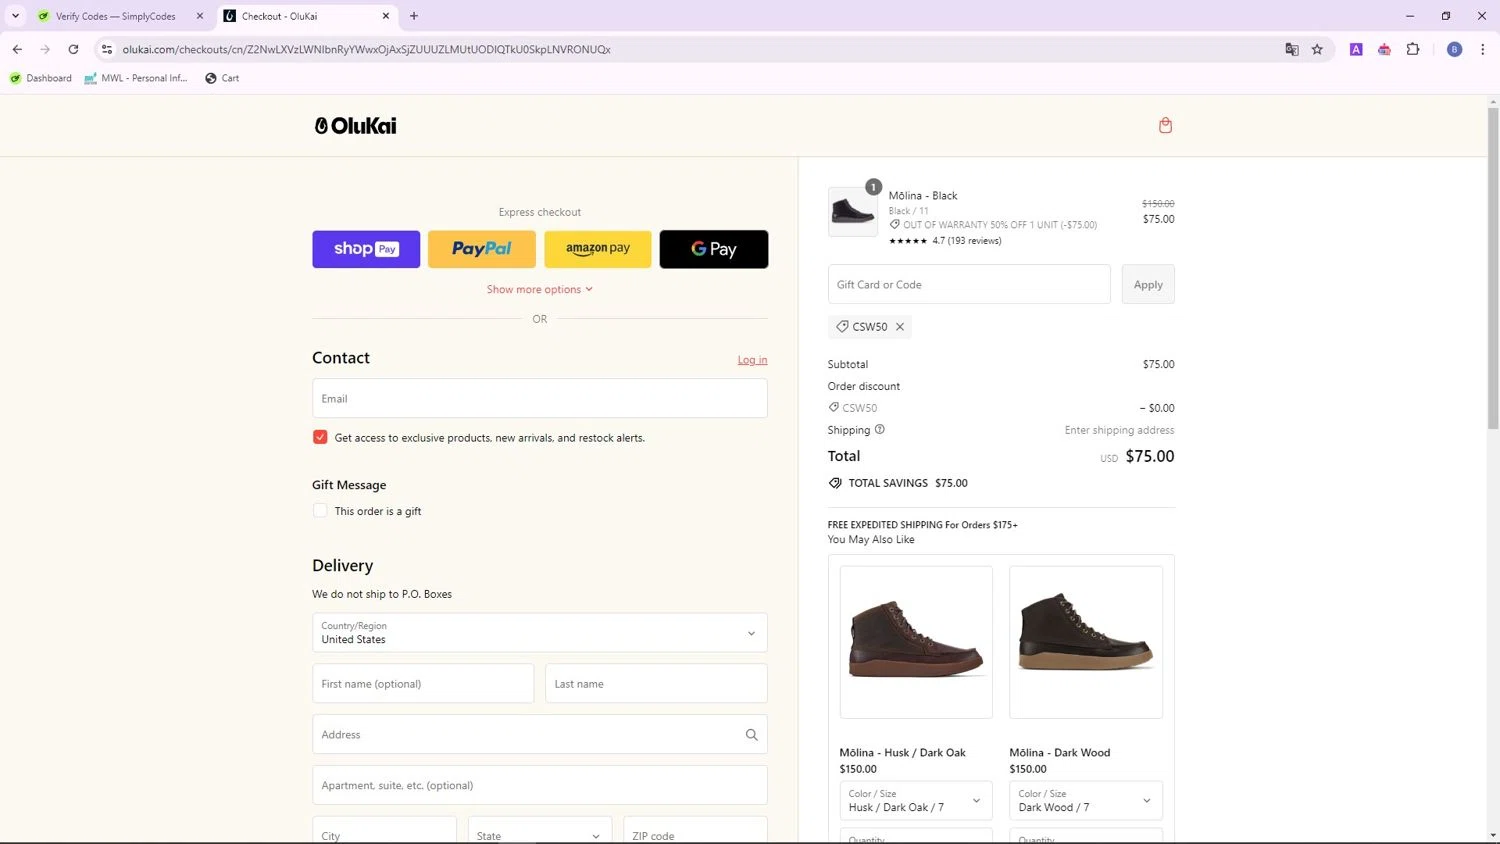
Task: Click the TOTAL SAVINGS $75.00 text
Action: pyautogui.click(x=908, y=483)
